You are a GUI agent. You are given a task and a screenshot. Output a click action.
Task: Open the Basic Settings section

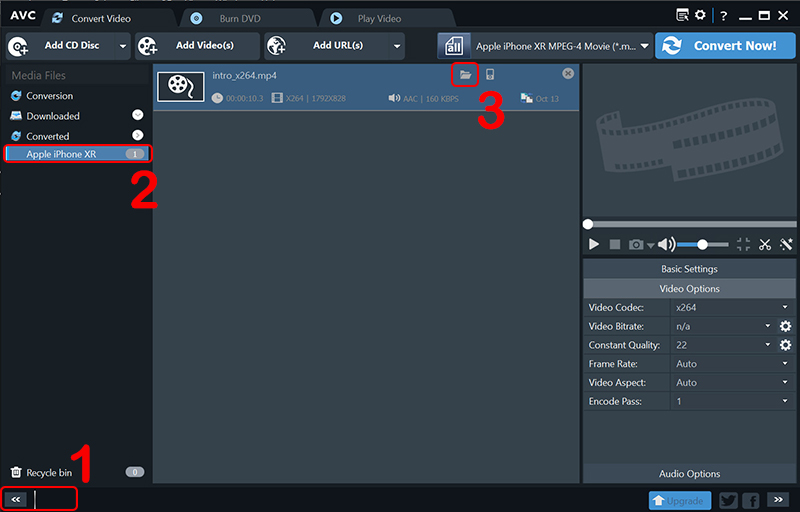(689, 269)
